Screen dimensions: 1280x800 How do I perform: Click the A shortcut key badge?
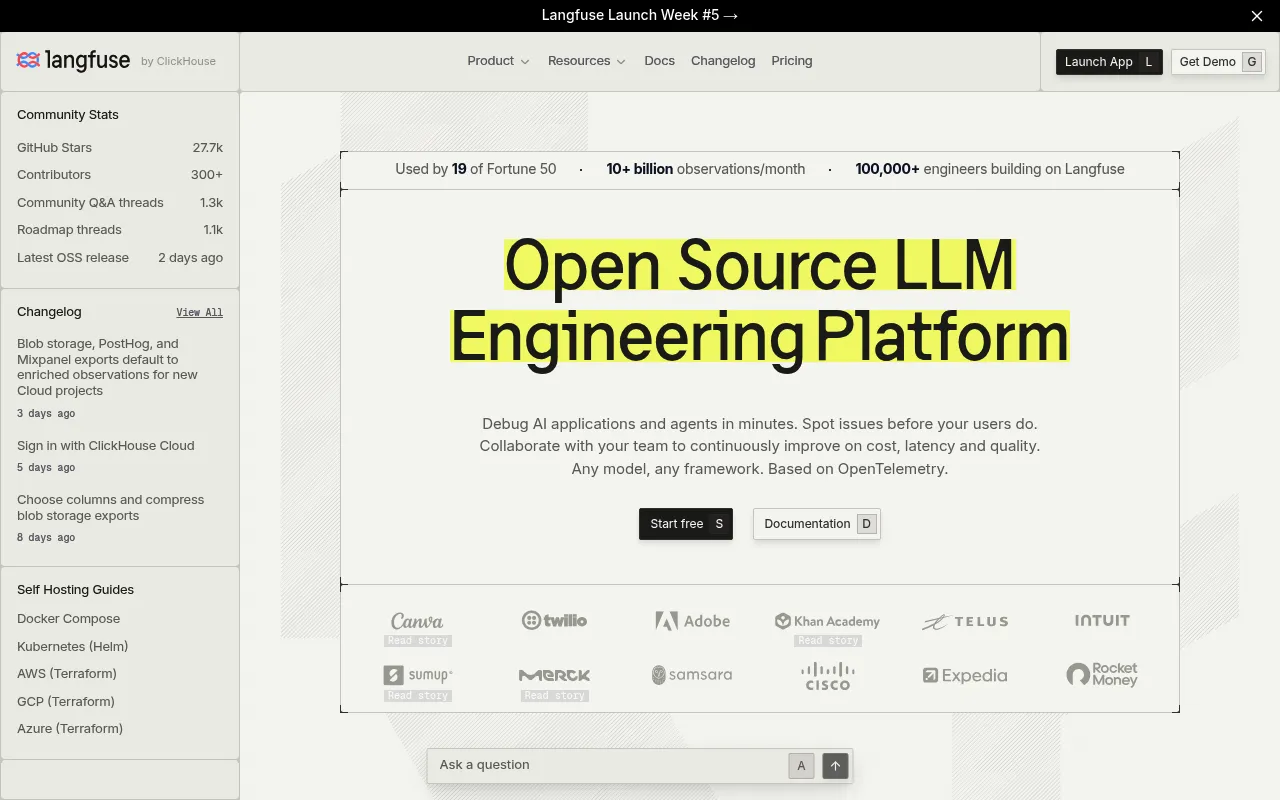point(801,766)
